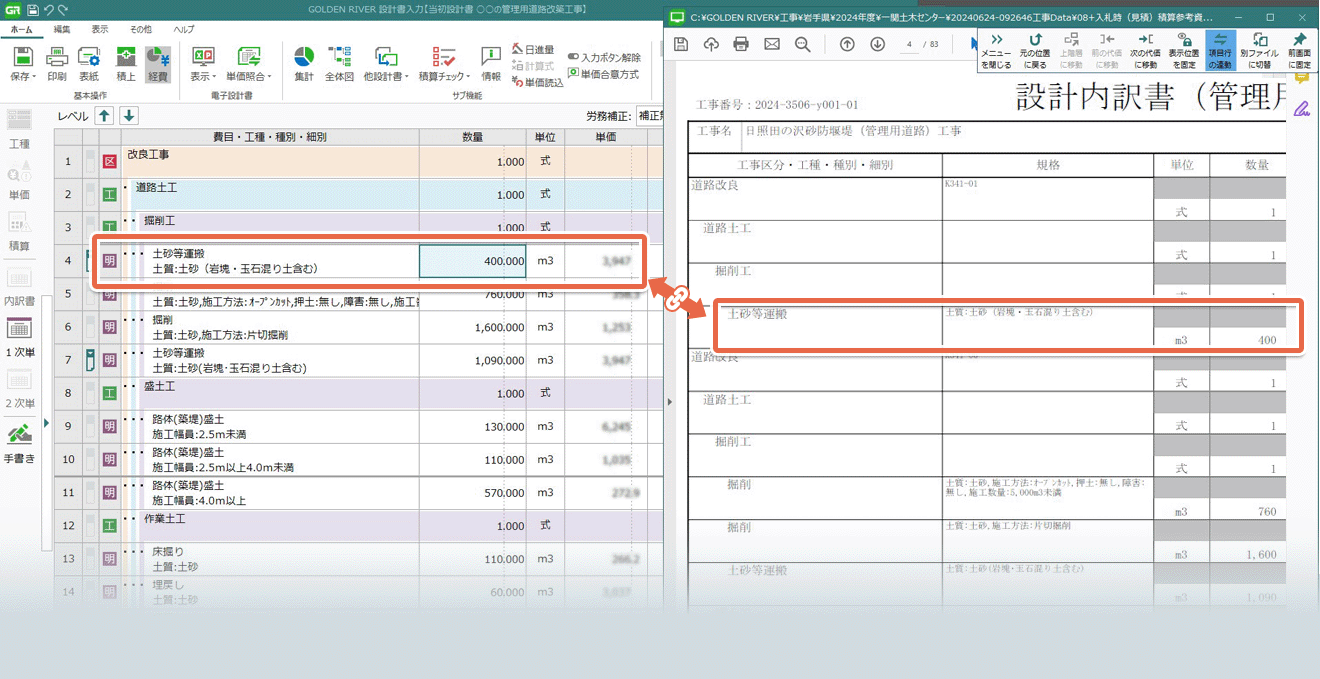
Task: Click the 日進量 daily progress item
Action: 532,49
